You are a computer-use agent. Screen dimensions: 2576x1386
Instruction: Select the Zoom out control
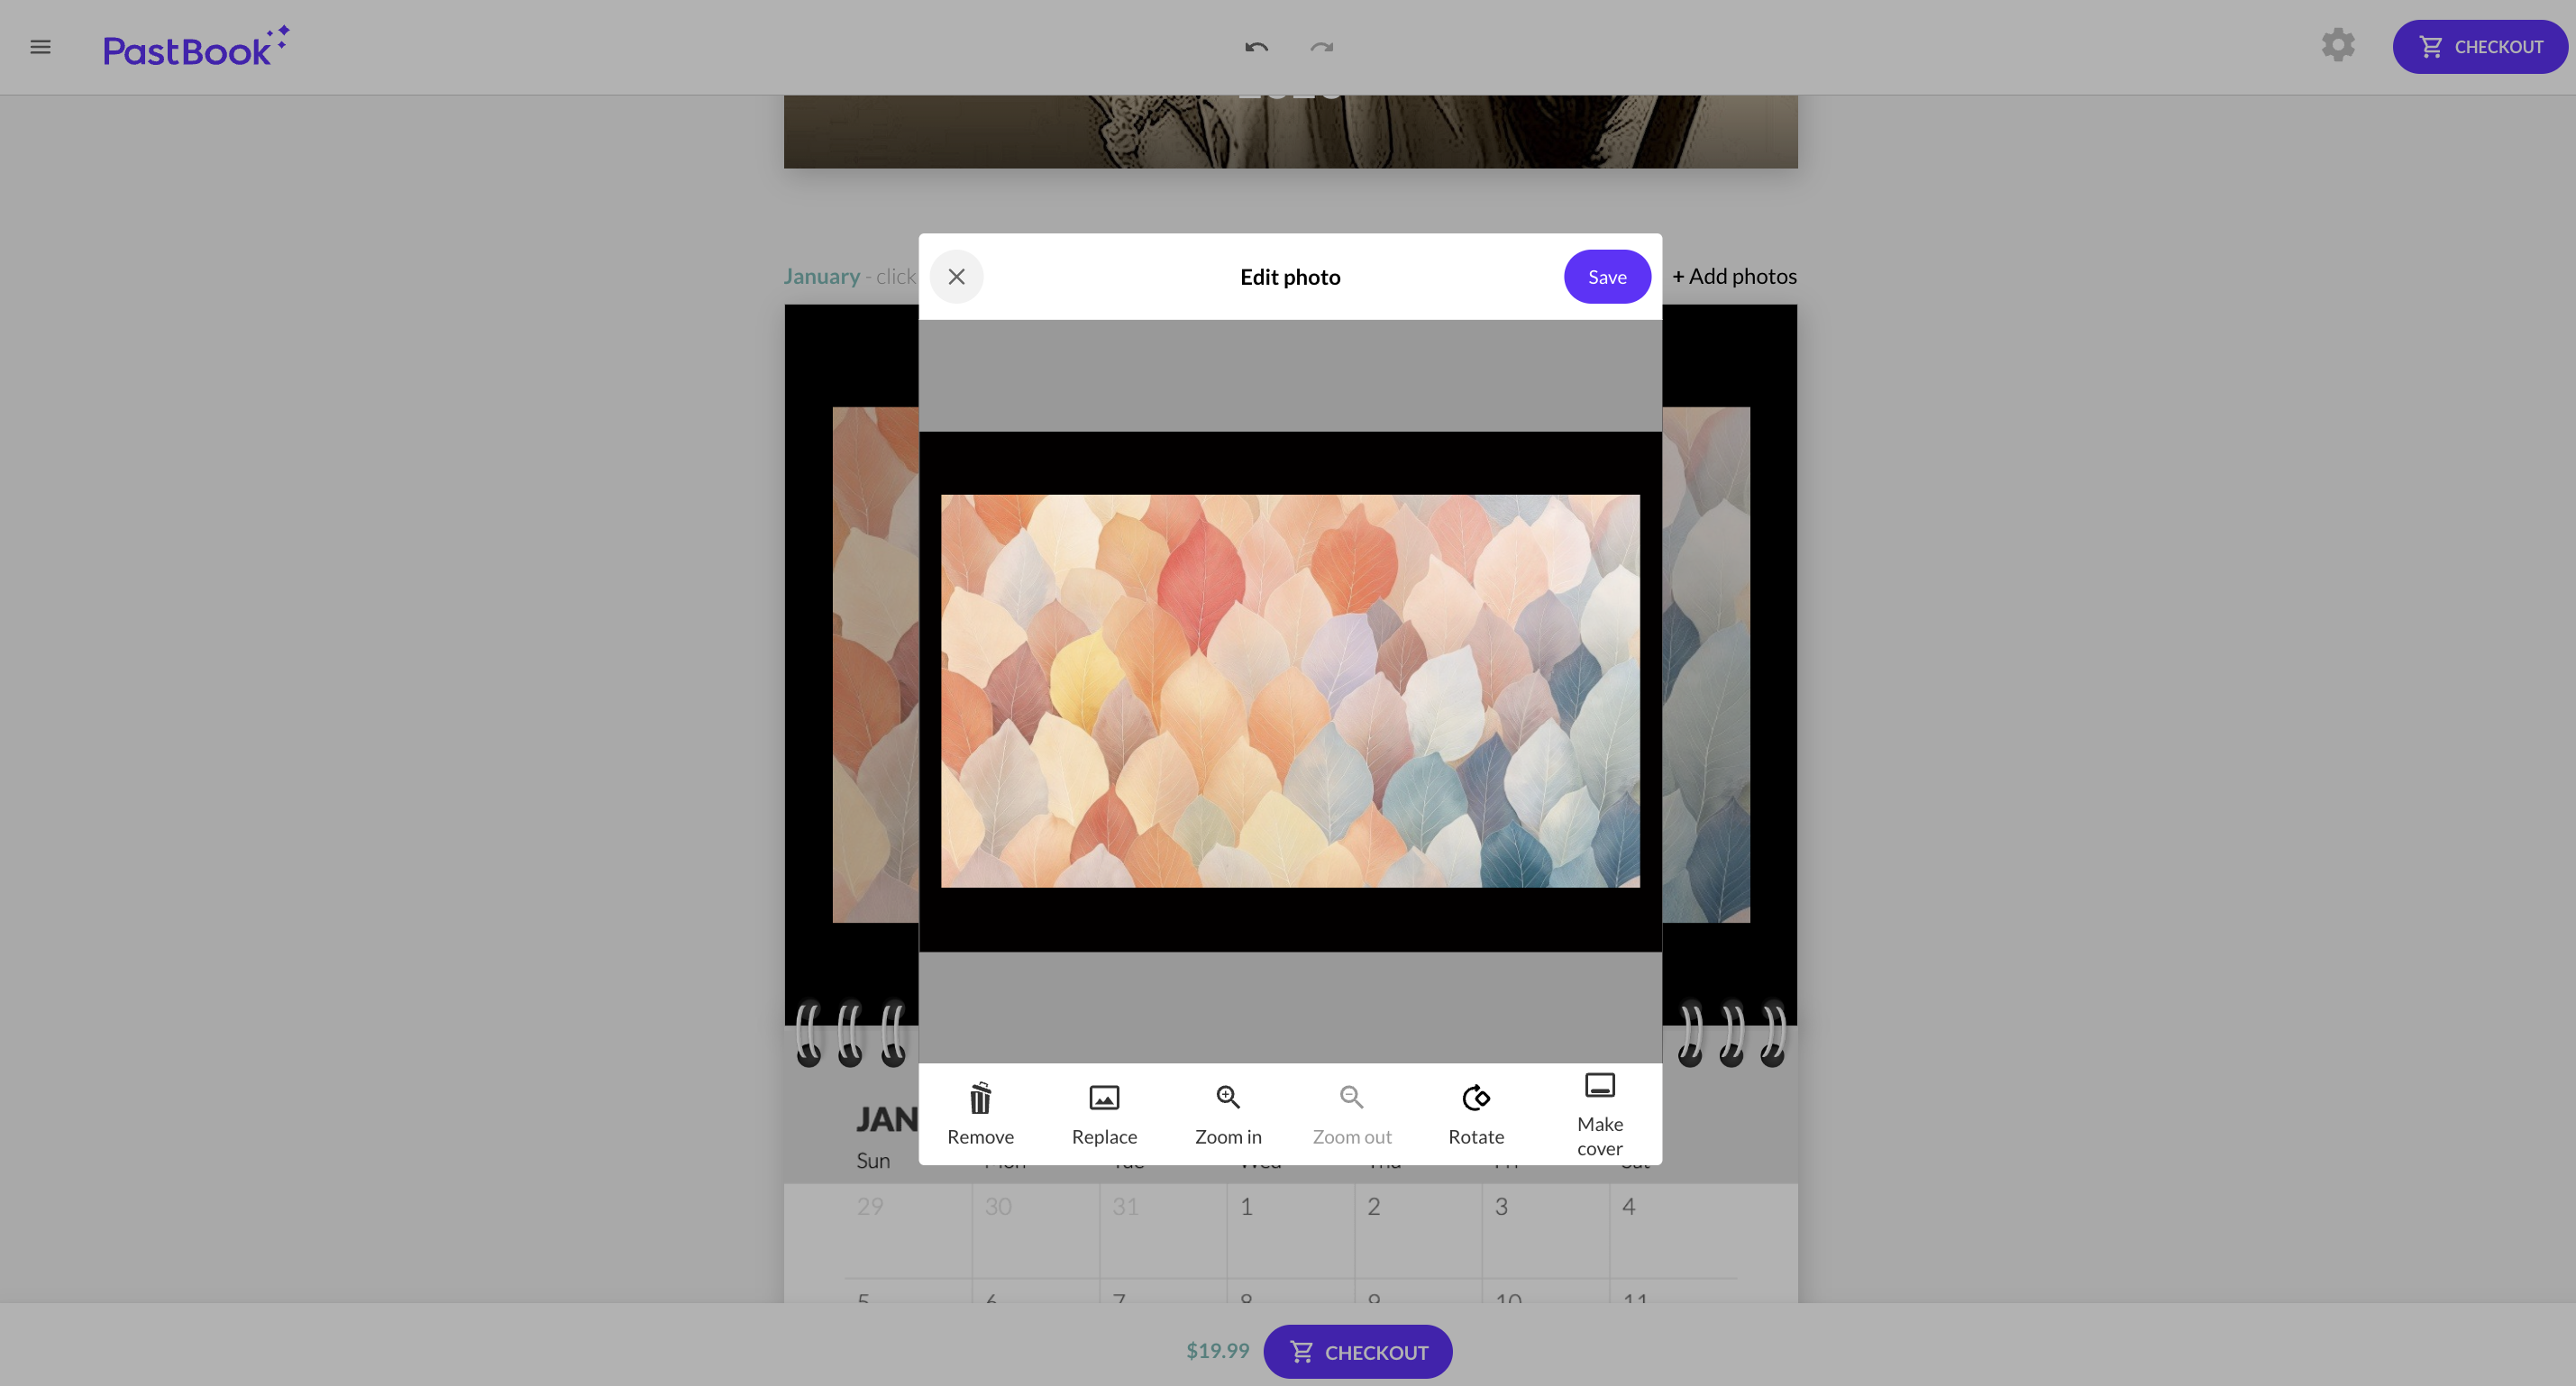(1351, 1113)
